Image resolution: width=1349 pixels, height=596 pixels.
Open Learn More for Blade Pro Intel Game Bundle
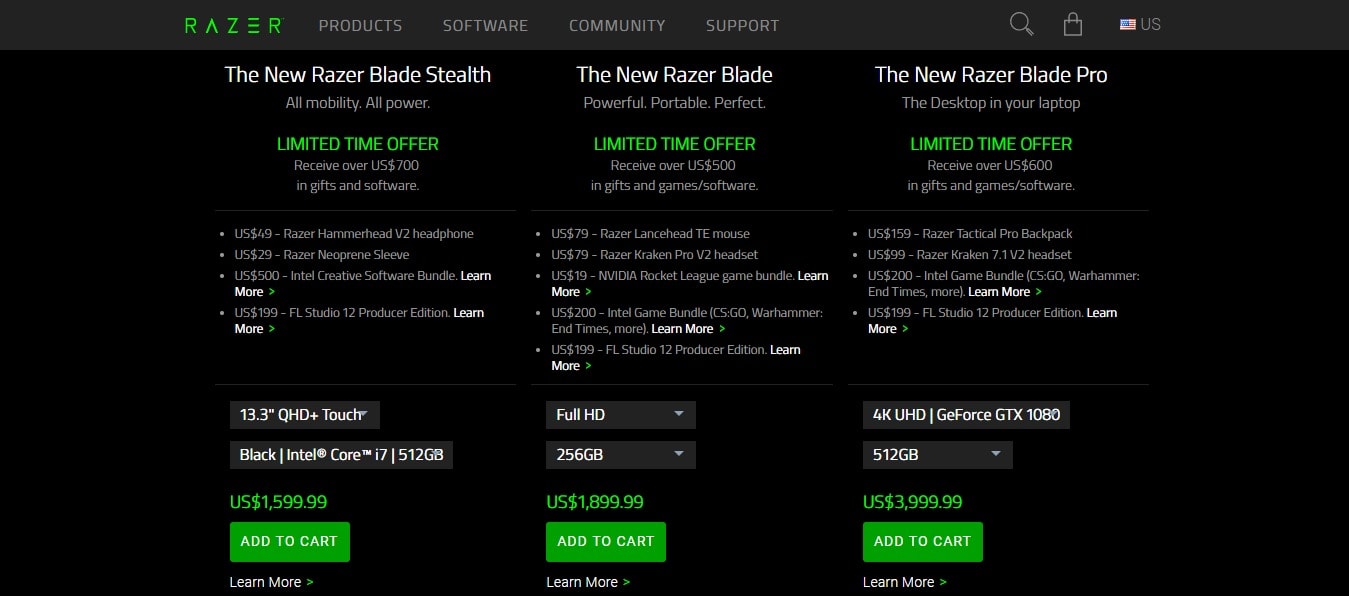(1005, 292)
